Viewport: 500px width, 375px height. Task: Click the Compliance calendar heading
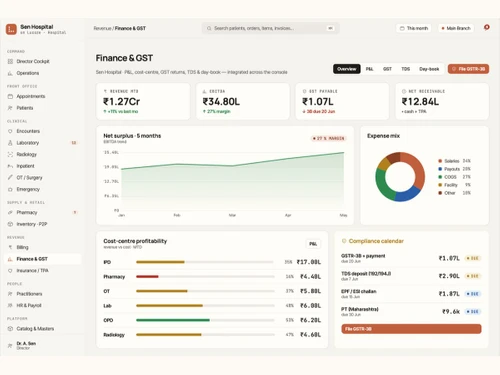click(376, 241)
